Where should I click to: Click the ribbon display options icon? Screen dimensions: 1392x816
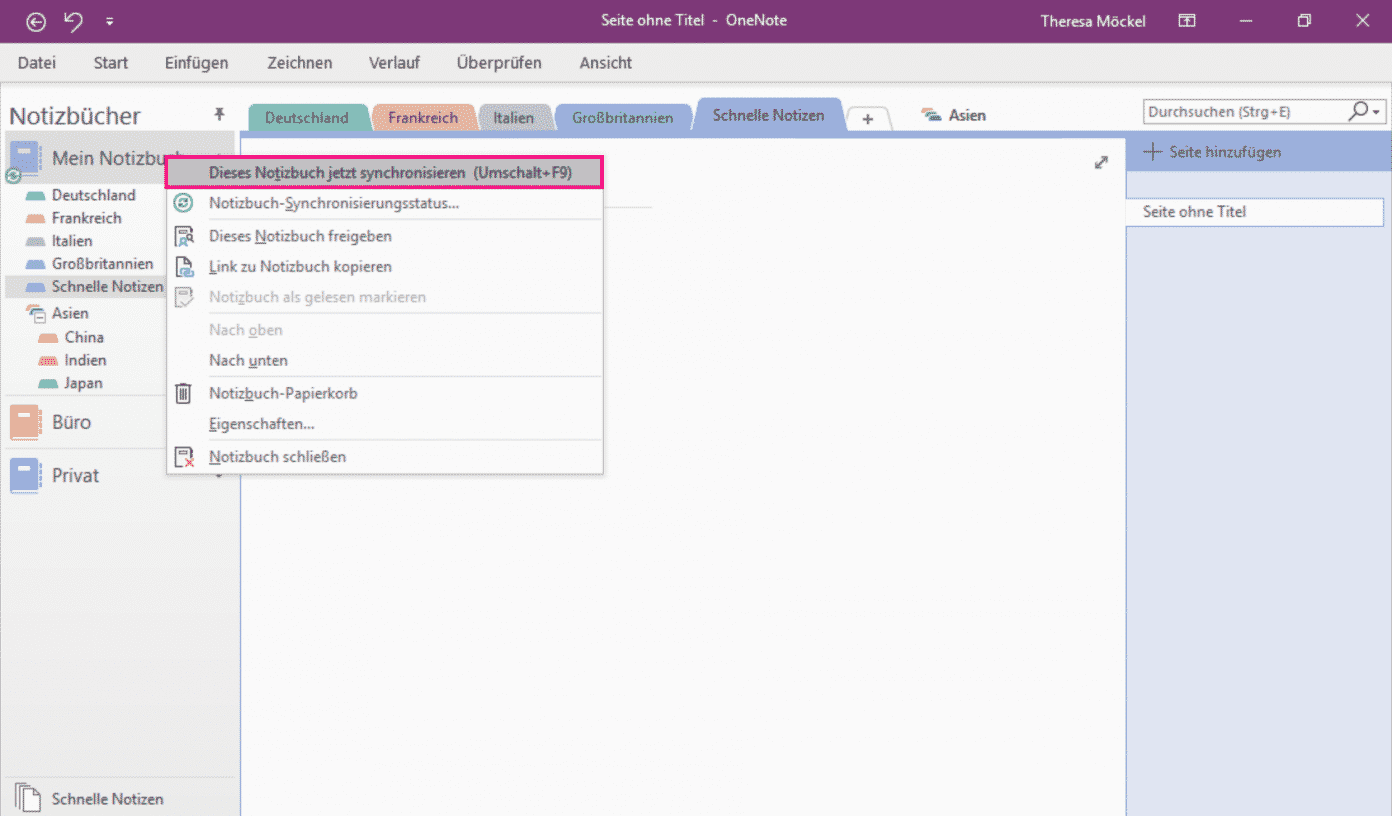tap(1186, 20)
